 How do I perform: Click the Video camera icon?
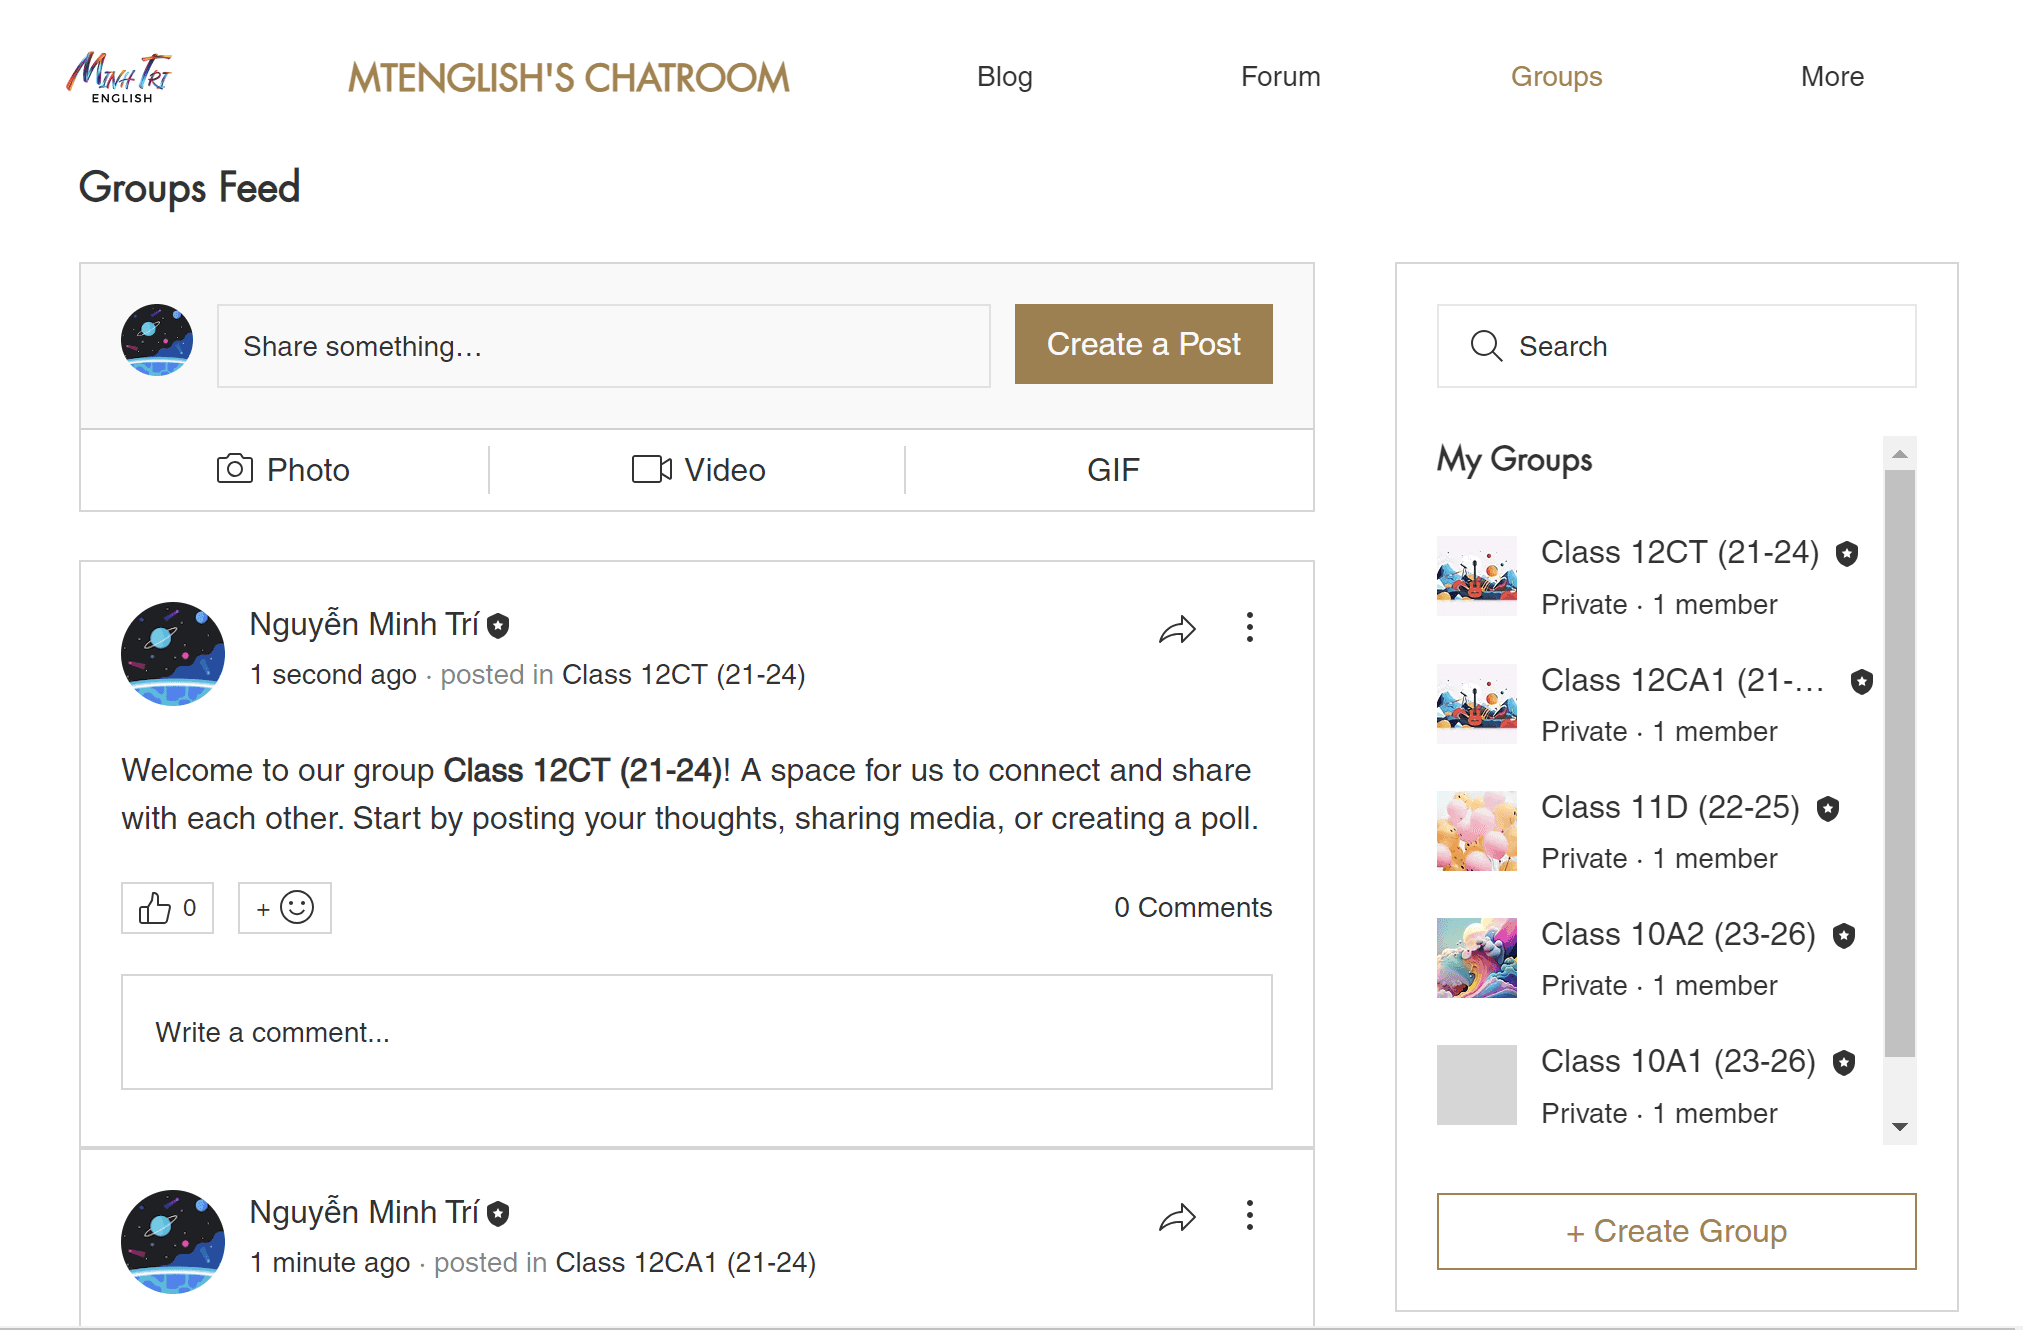[651, 469]
